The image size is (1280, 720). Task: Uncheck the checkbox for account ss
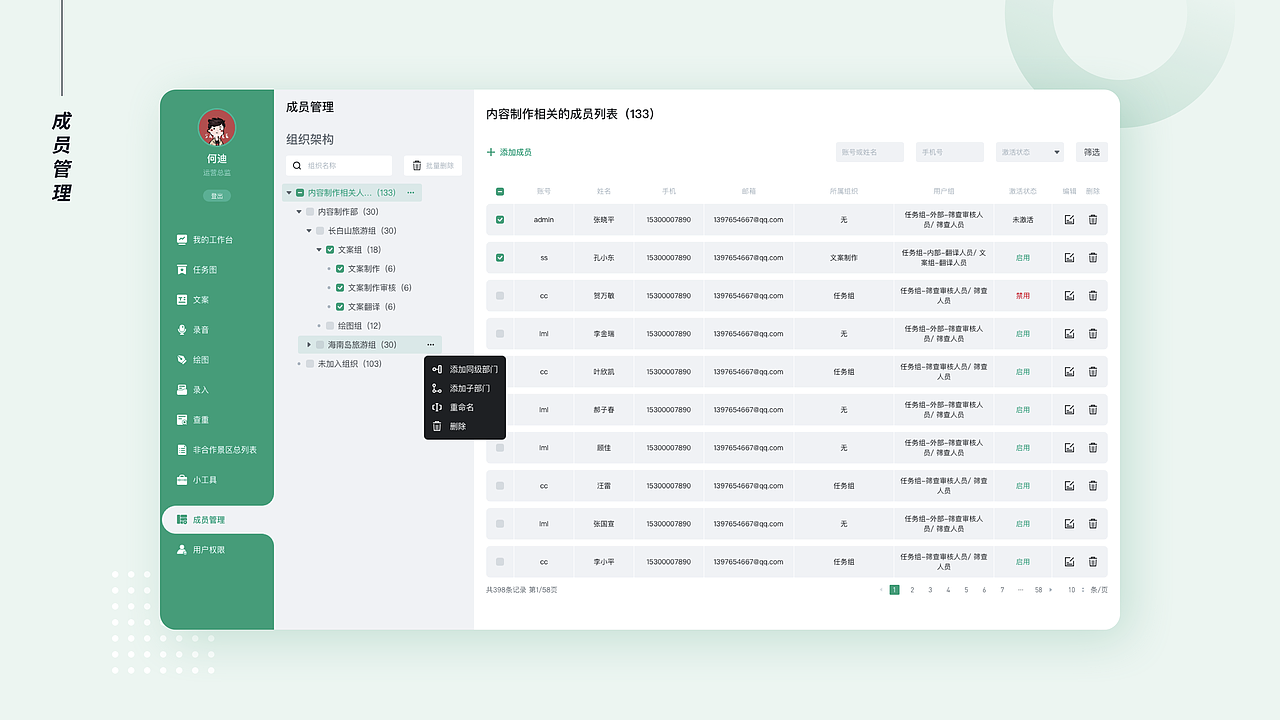pyautogui.click(x=500, y=258)
